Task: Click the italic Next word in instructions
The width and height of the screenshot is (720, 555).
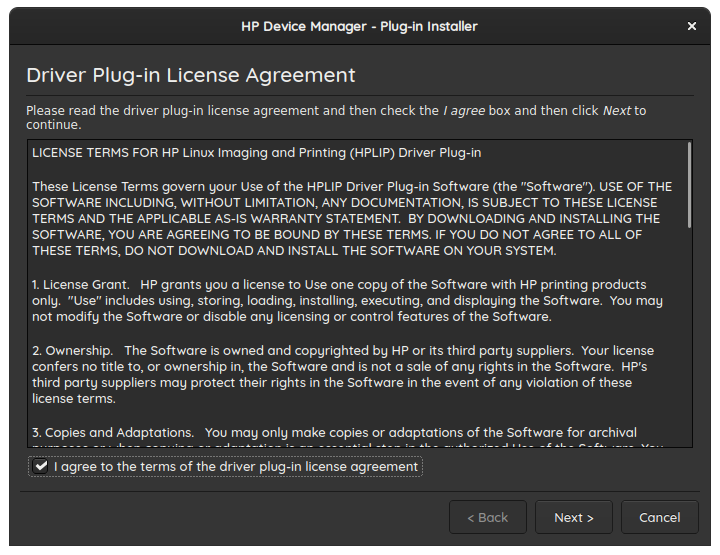Action: [x=616, y=111]
